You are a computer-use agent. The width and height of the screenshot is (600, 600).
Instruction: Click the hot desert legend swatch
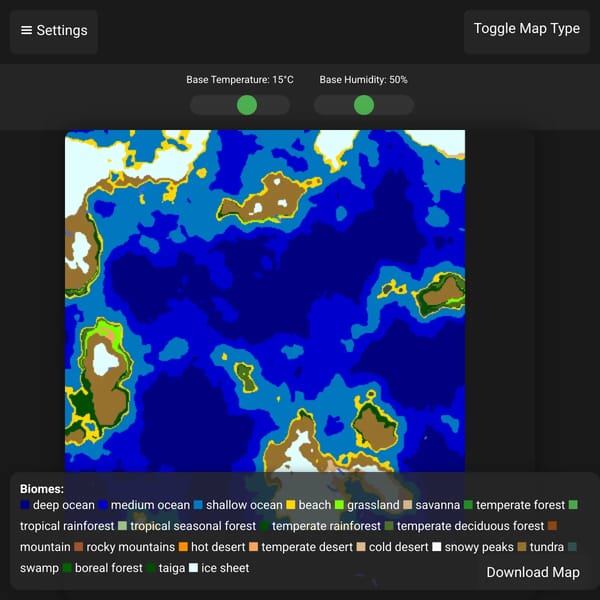[183, 547]
